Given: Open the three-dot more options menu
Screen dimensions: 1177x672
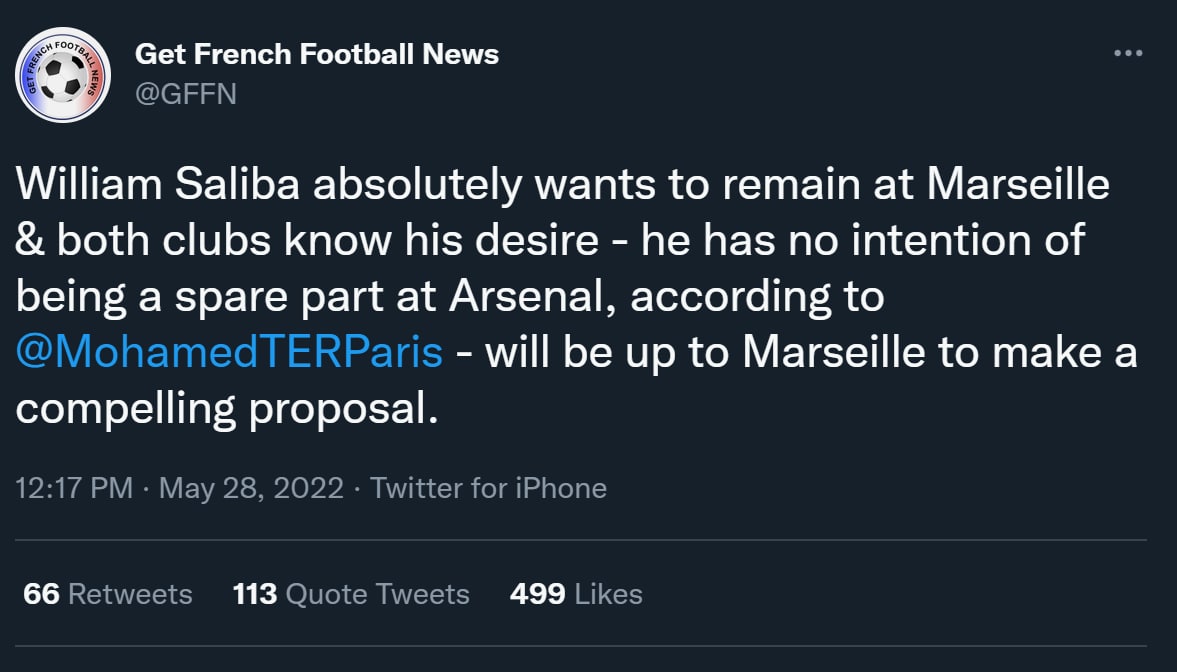Looking at the screenshot, I should [x=1127, y=54].
